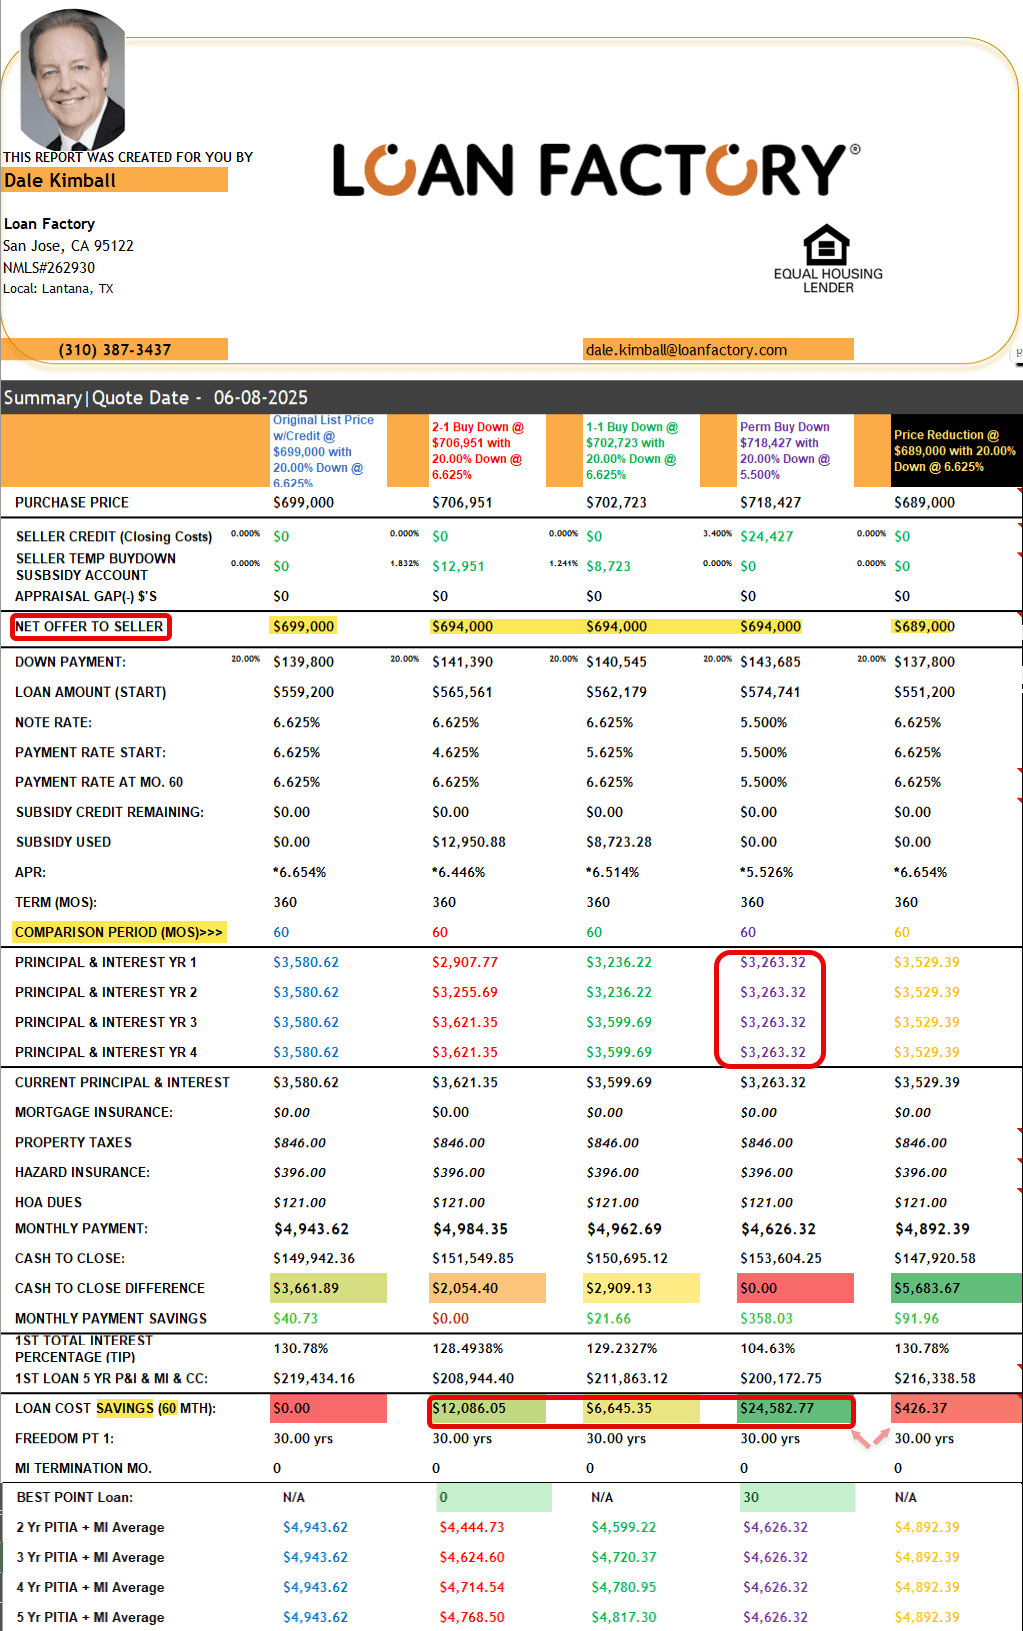Click the Equal Housing Lender house icon

point(826,245)
